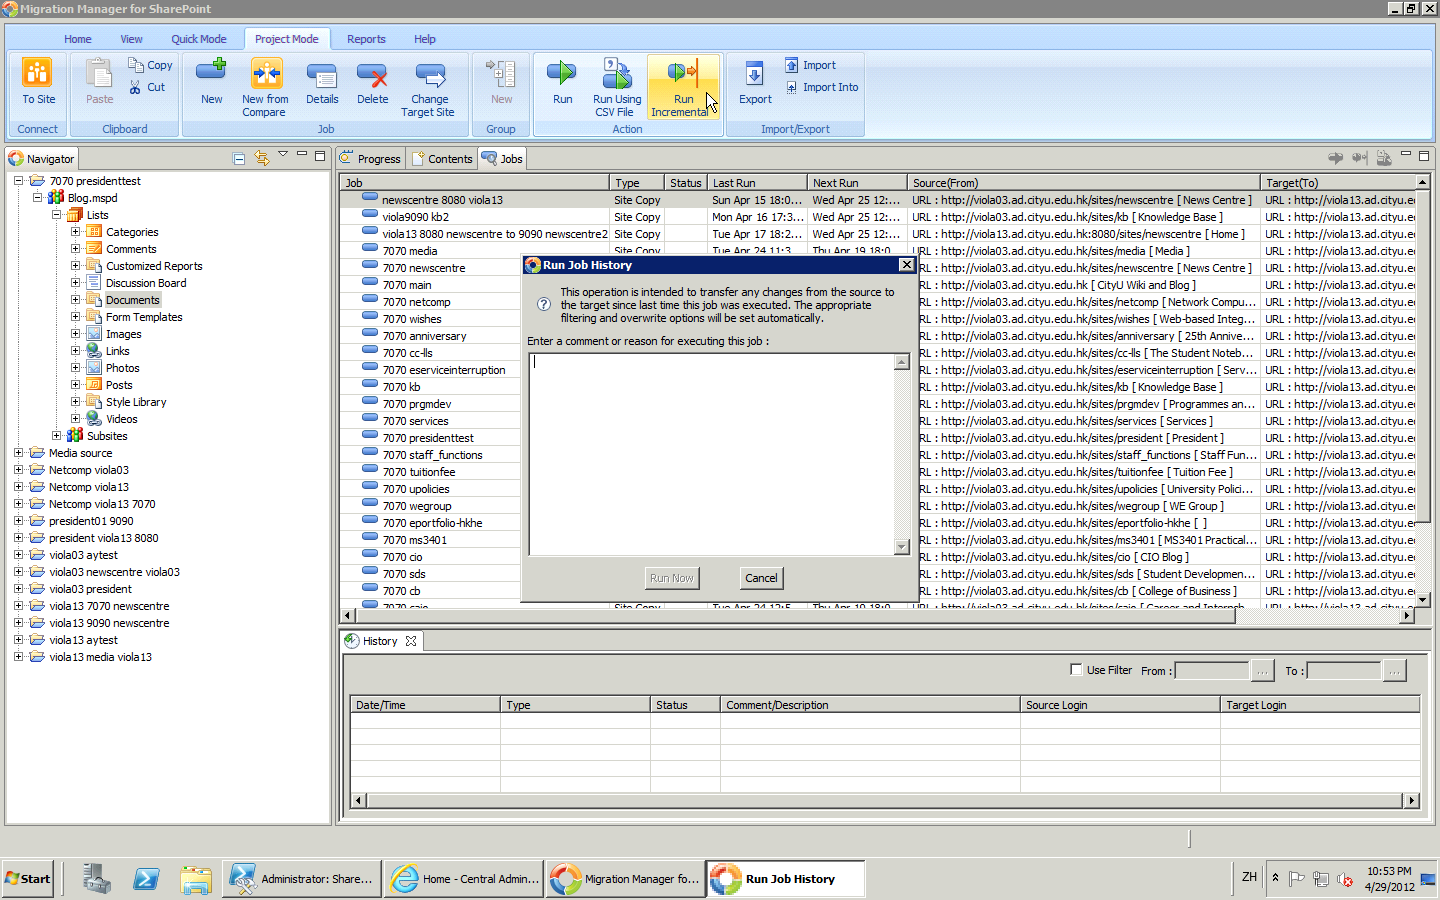Screen dimensions: 1440x900
Task: Expand the Categories list node
Action: click(x=75, y=232)
